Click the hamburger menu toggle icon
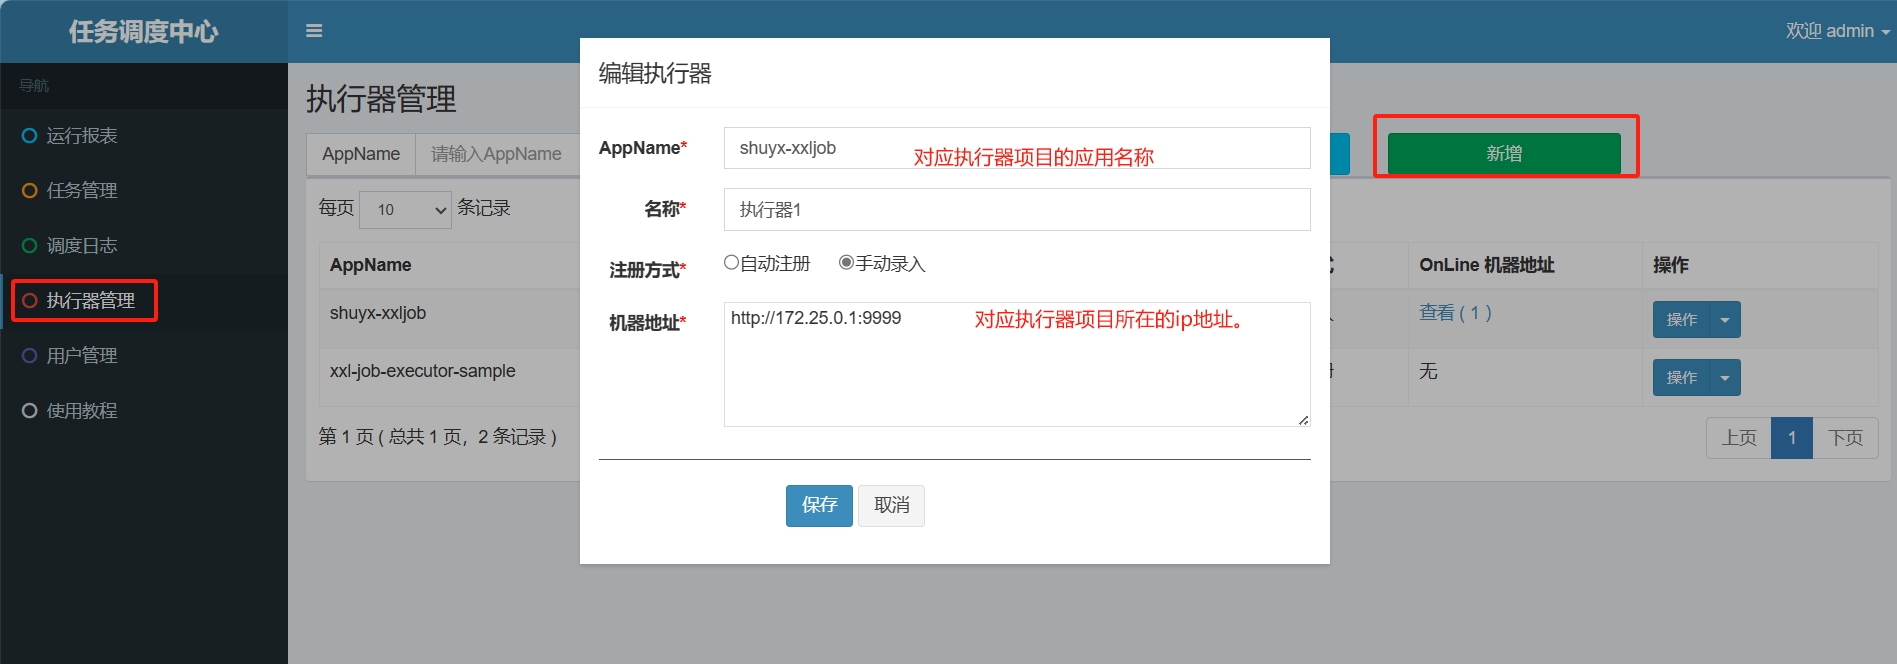This screenshot has width=1897, height=664. click(314, 31)
